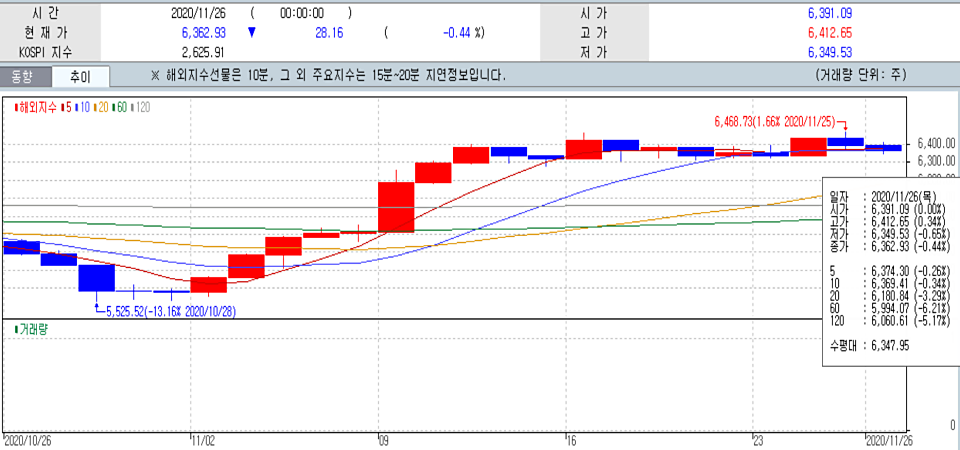The width and height of the screenshot is (960, 450).
Task: Click the 시 가 label in header
Action: pos(593,13)
